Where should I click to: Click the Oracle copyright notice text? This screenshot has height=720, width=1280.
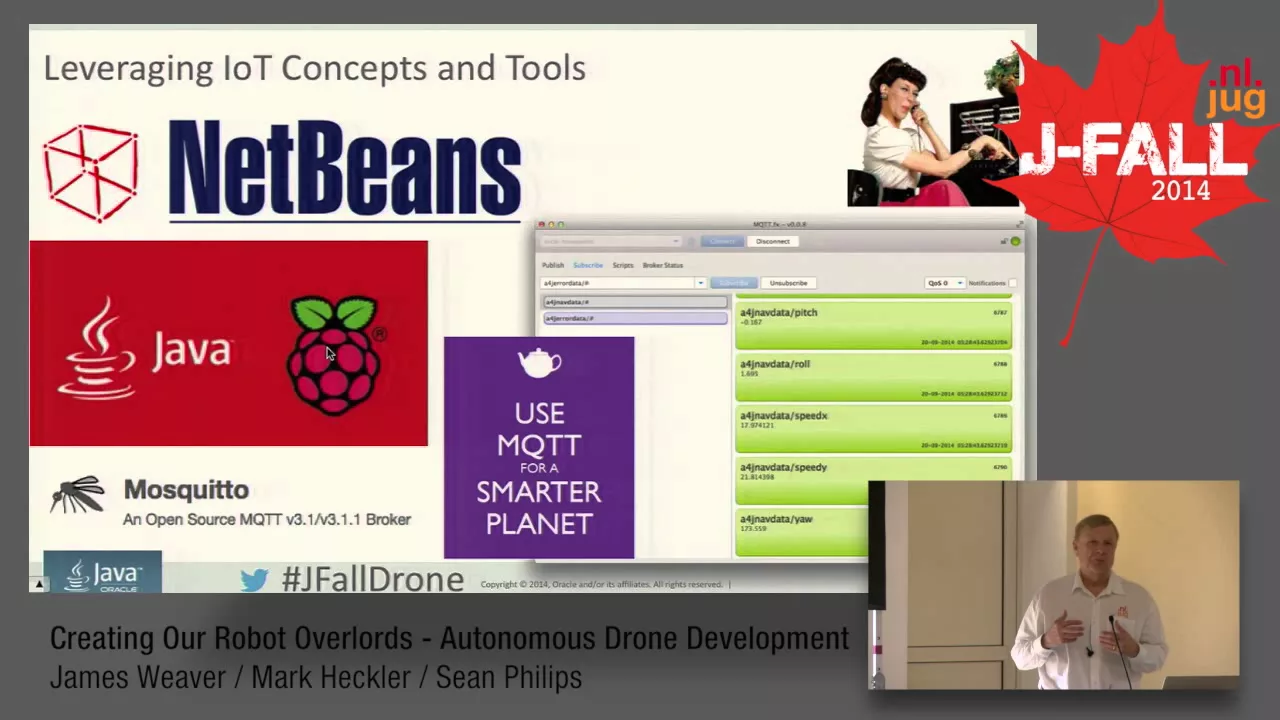click(x=601, y=584)
